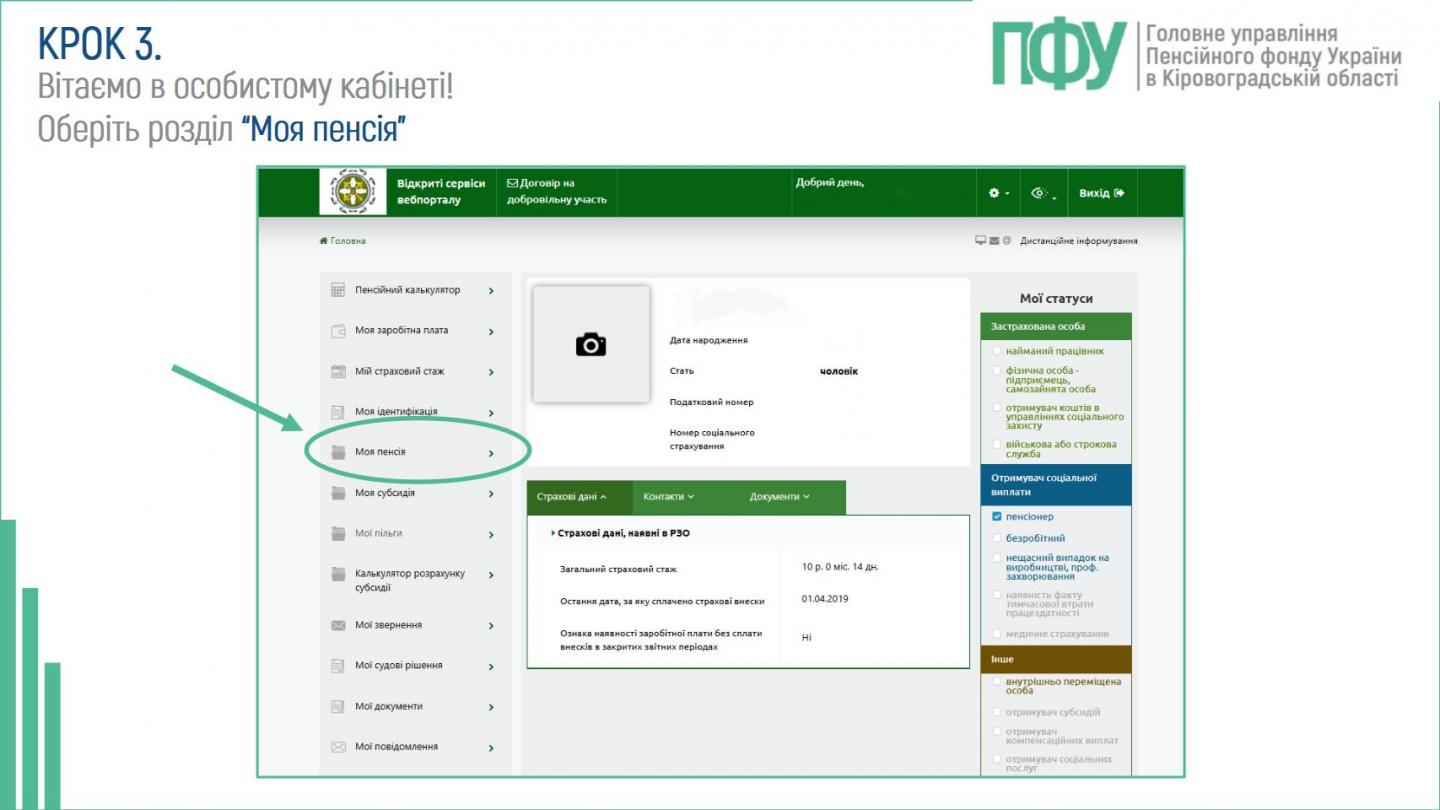
Task: Check the найманий працівник checkbox
Action: click(997, 351)
